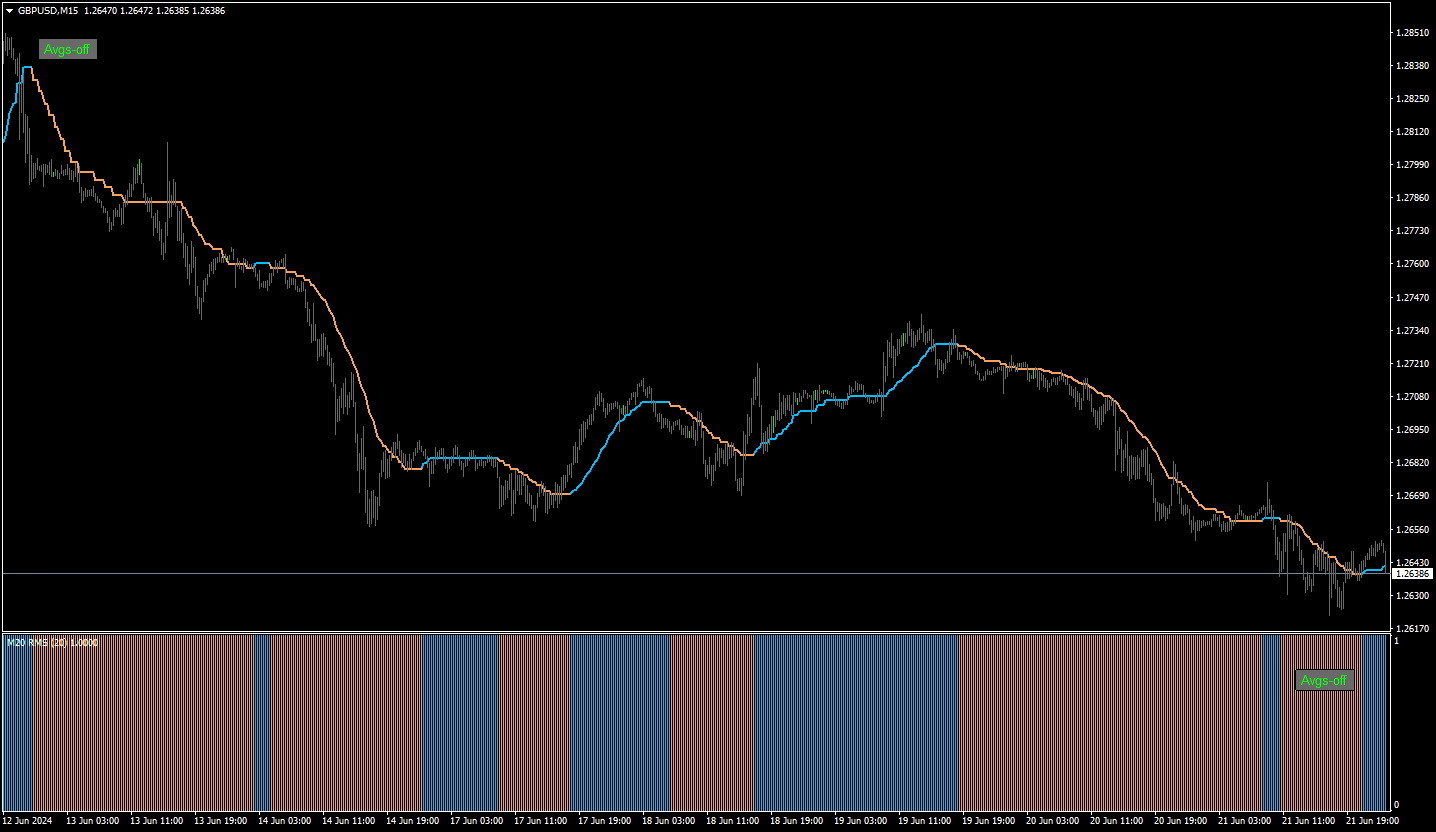
Task: Click the 1.27210 price axis value
Action: [1411, 363]
